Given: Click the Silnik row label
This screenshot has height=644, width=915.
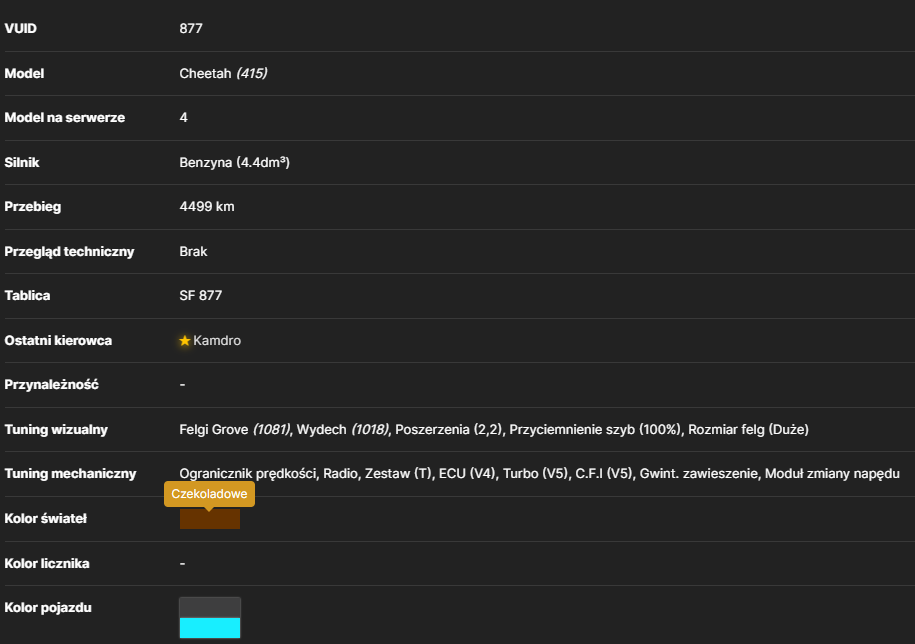Looking at the screenshot, I should [x=22, y=162].
